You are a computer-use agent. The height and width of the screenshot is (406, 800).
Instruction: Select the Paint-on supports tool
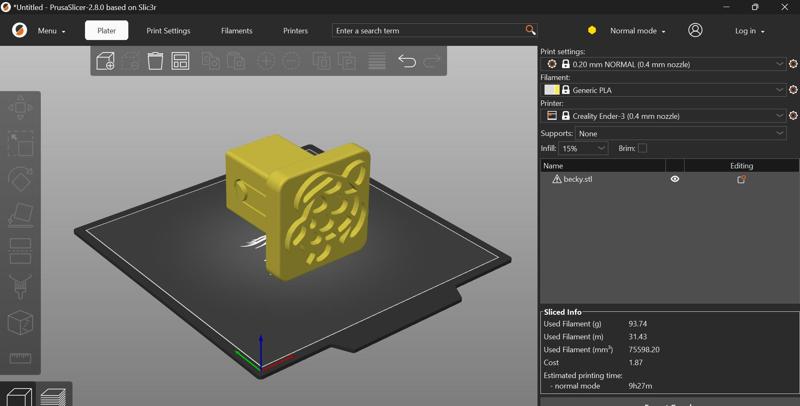(x=20, y=286)
